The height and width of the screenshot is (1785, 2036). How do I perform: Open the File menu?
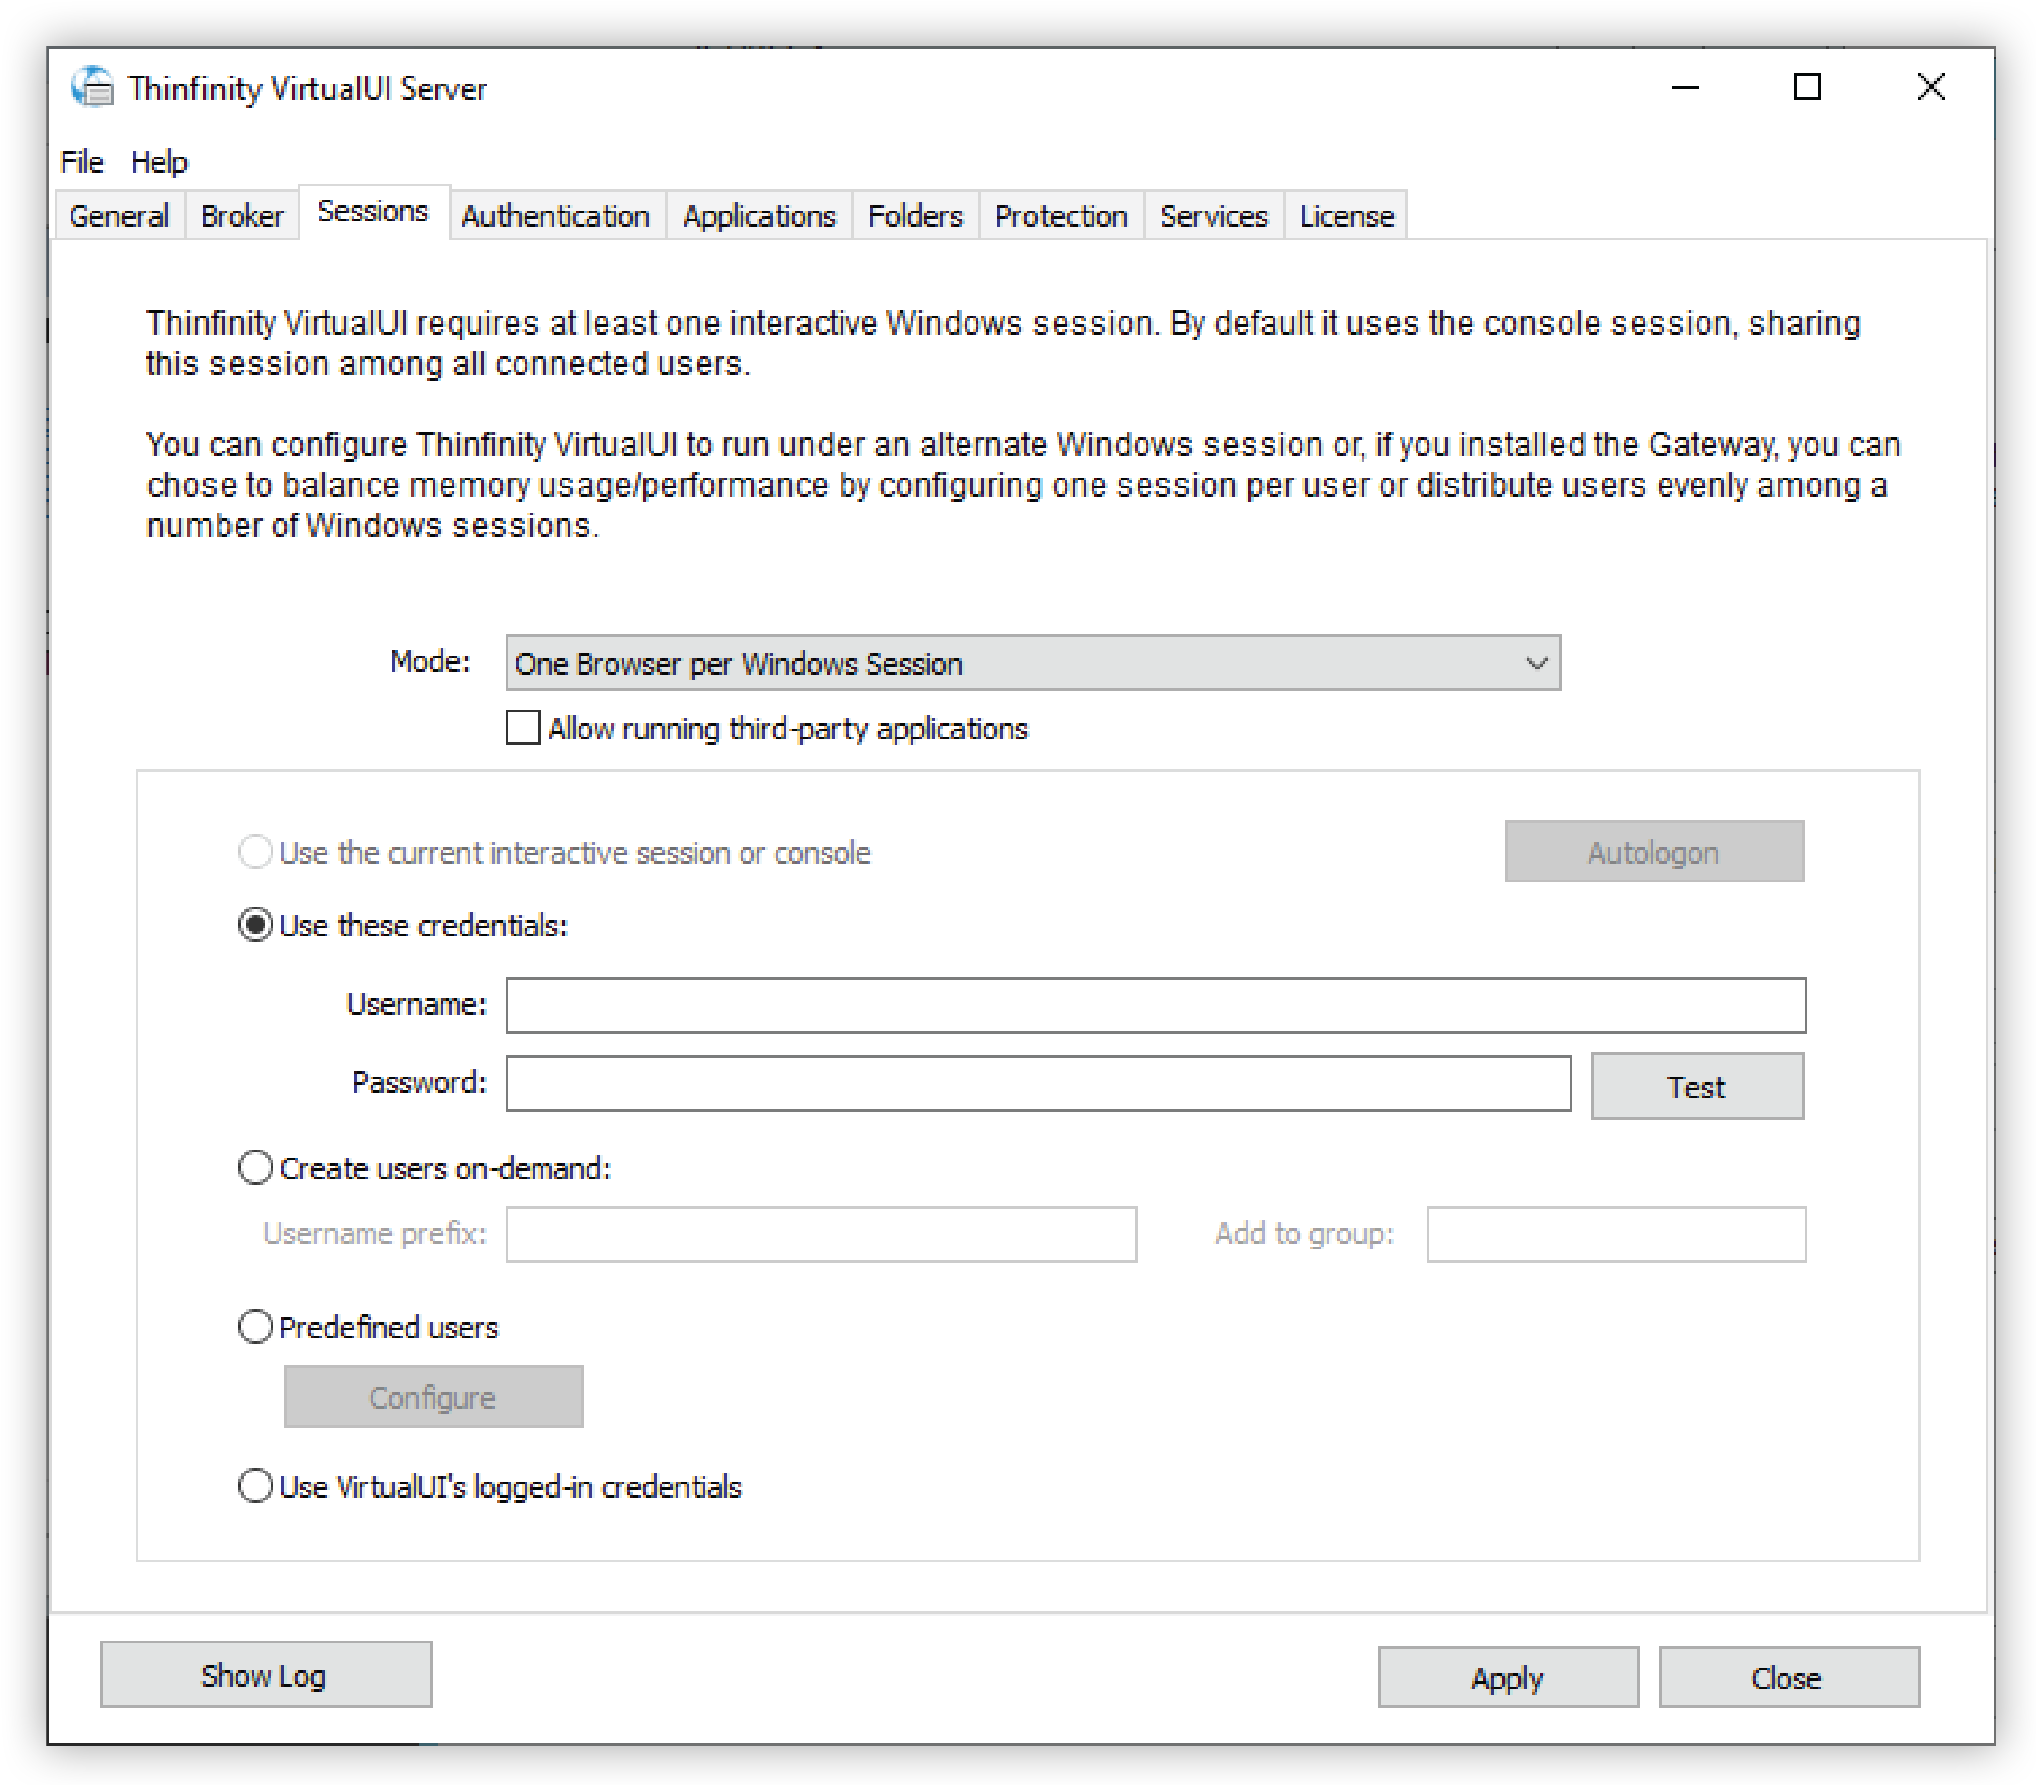(82, 162)
